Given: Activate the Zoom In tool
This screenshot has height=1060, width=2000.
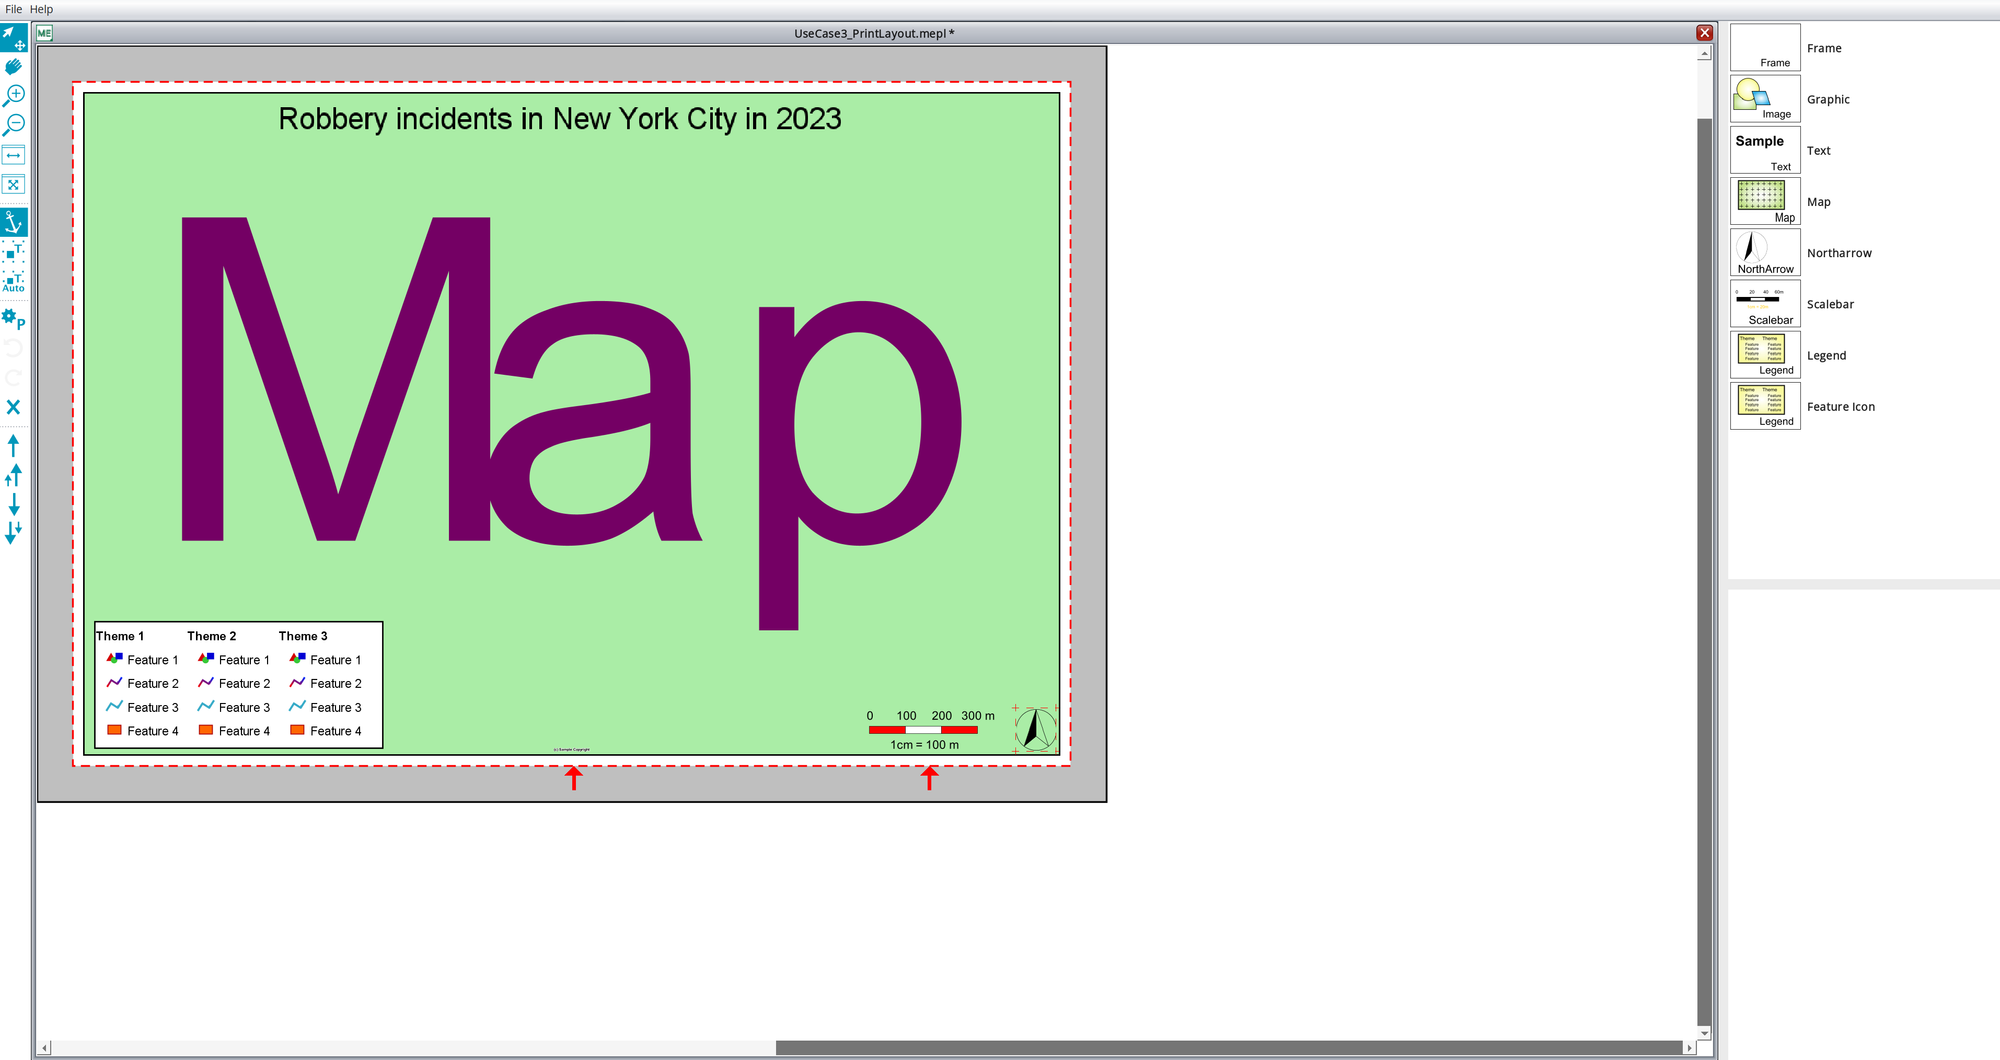Looking at the screenshot, I should click(13, 94).
